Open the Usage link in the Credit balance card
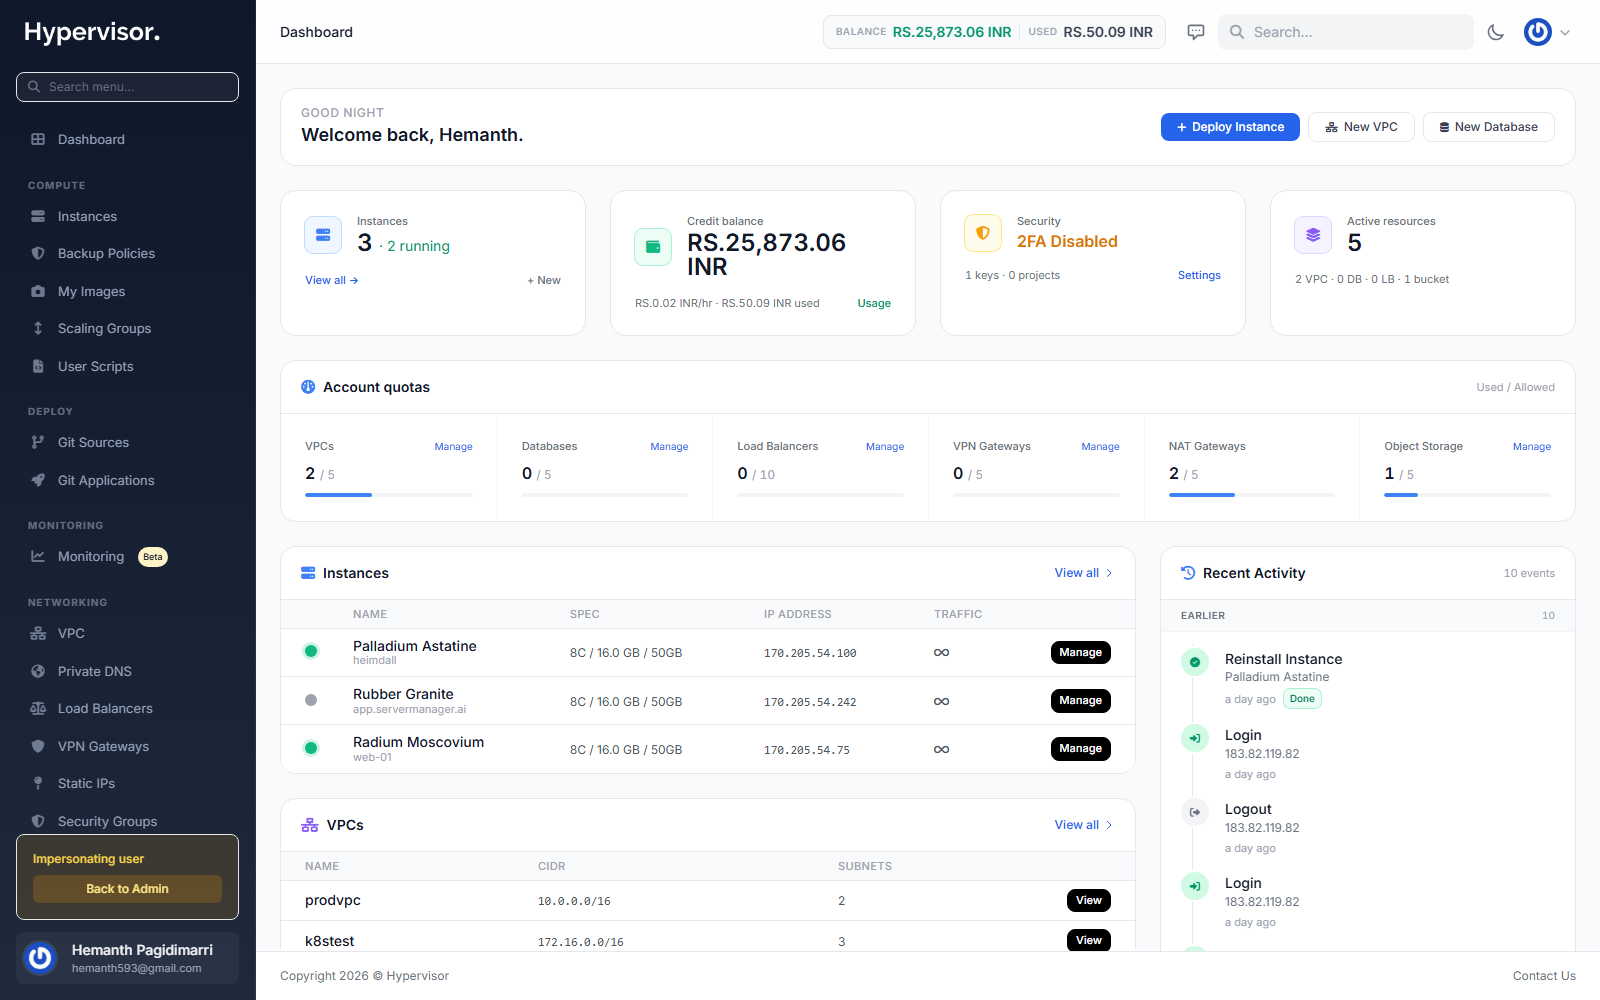1600x1000 pixels. [874, 303]
